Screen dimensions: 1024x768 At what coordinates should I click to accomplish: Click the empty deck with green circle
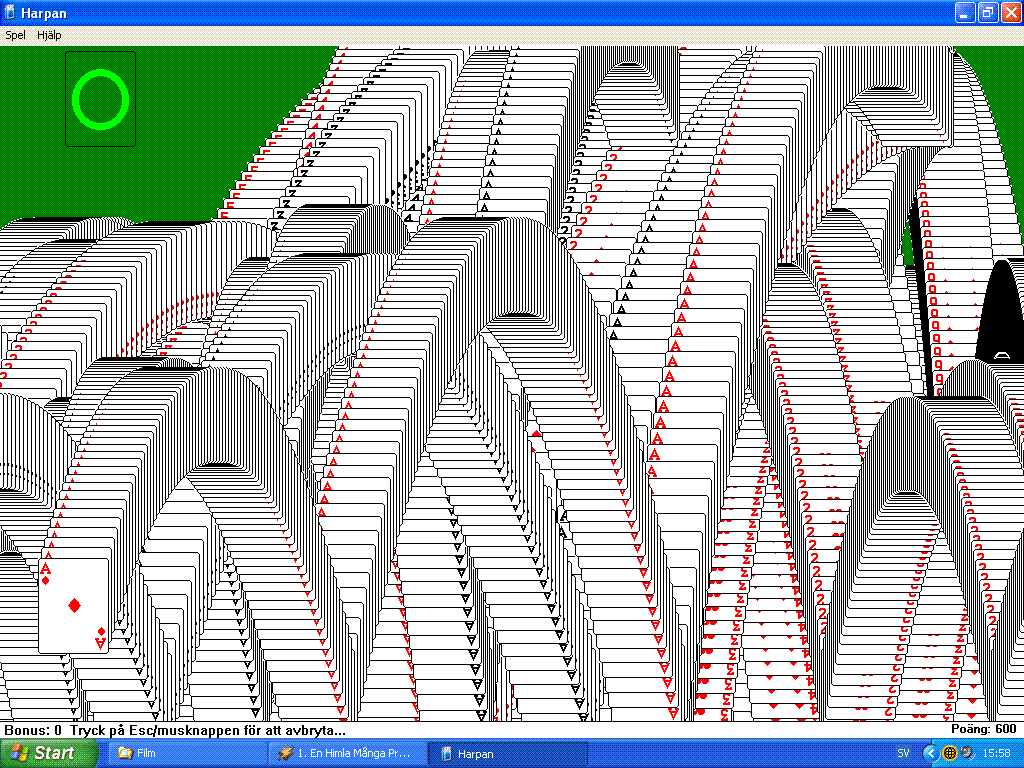click(100, 99)
